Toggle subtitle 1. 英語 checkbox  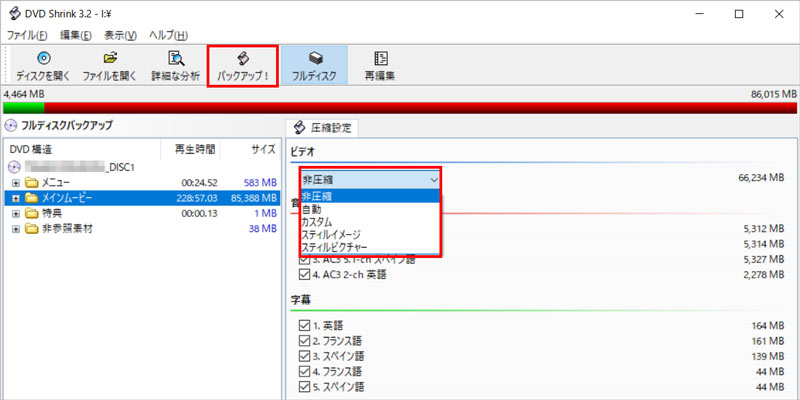305,325
